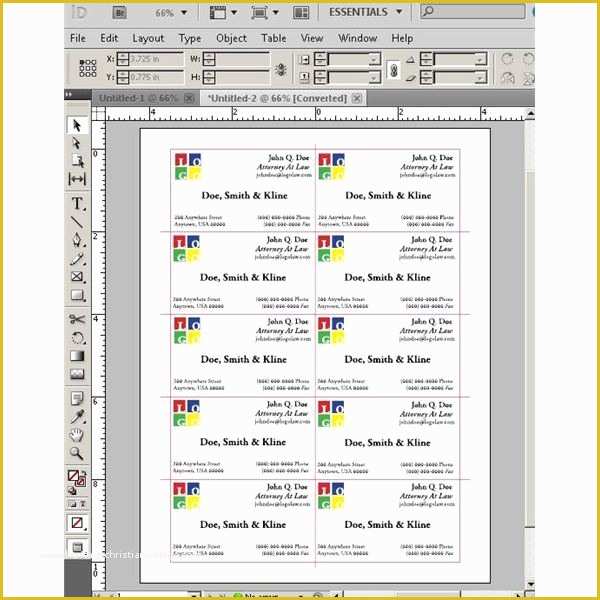Open Adobe Bridge via the Br icon
600x600 pixels.
point(120,12)
